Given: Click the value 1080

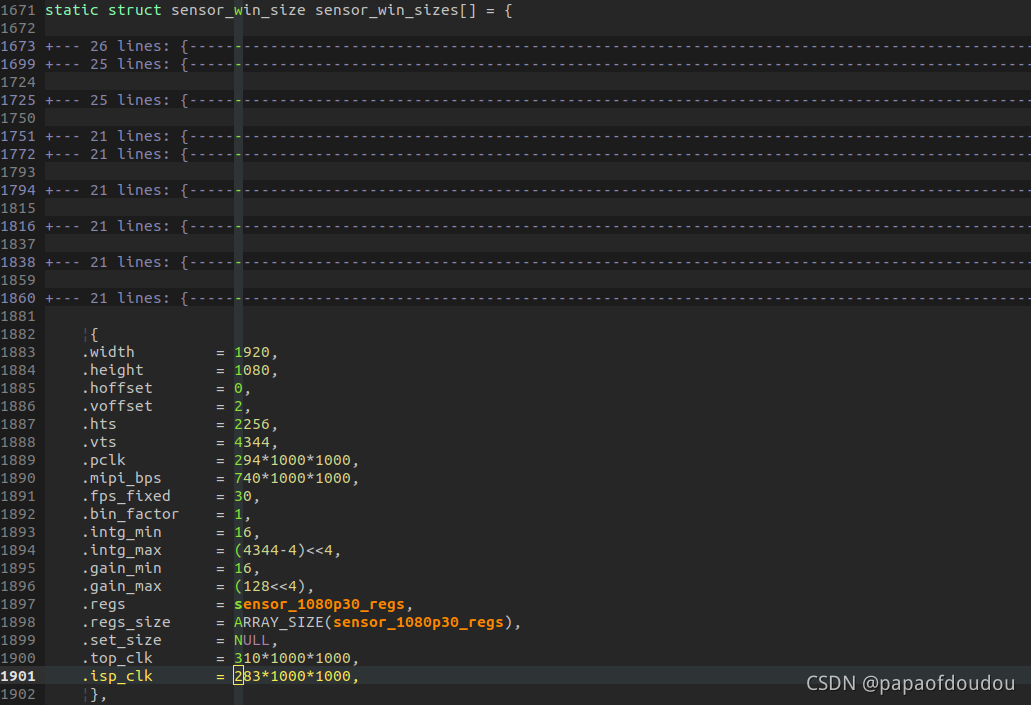Looking at the screenshot, I should [252, 370].
